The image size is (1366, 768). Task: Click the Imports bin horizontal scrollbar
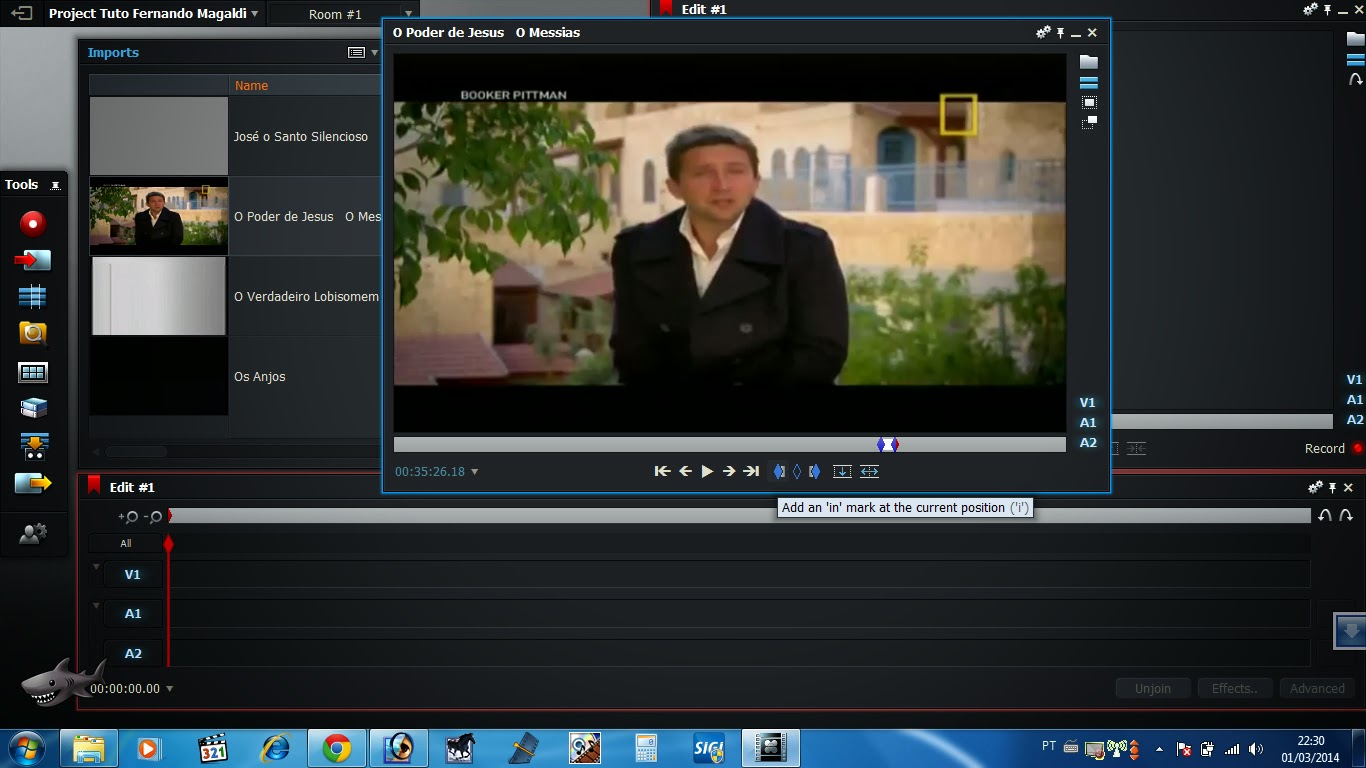[x=136, y=452]
